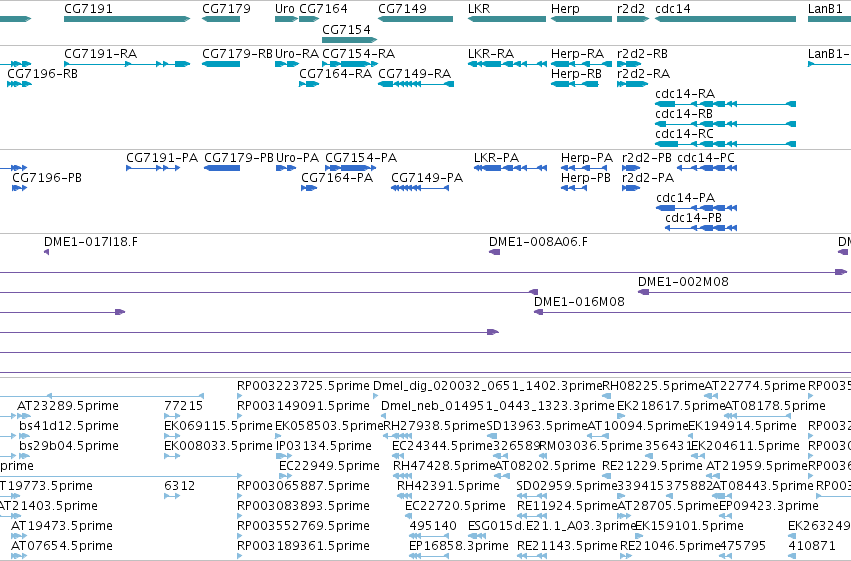Click protein CG7179-PB
Viewport: 851px width, 561px height.
239,158
